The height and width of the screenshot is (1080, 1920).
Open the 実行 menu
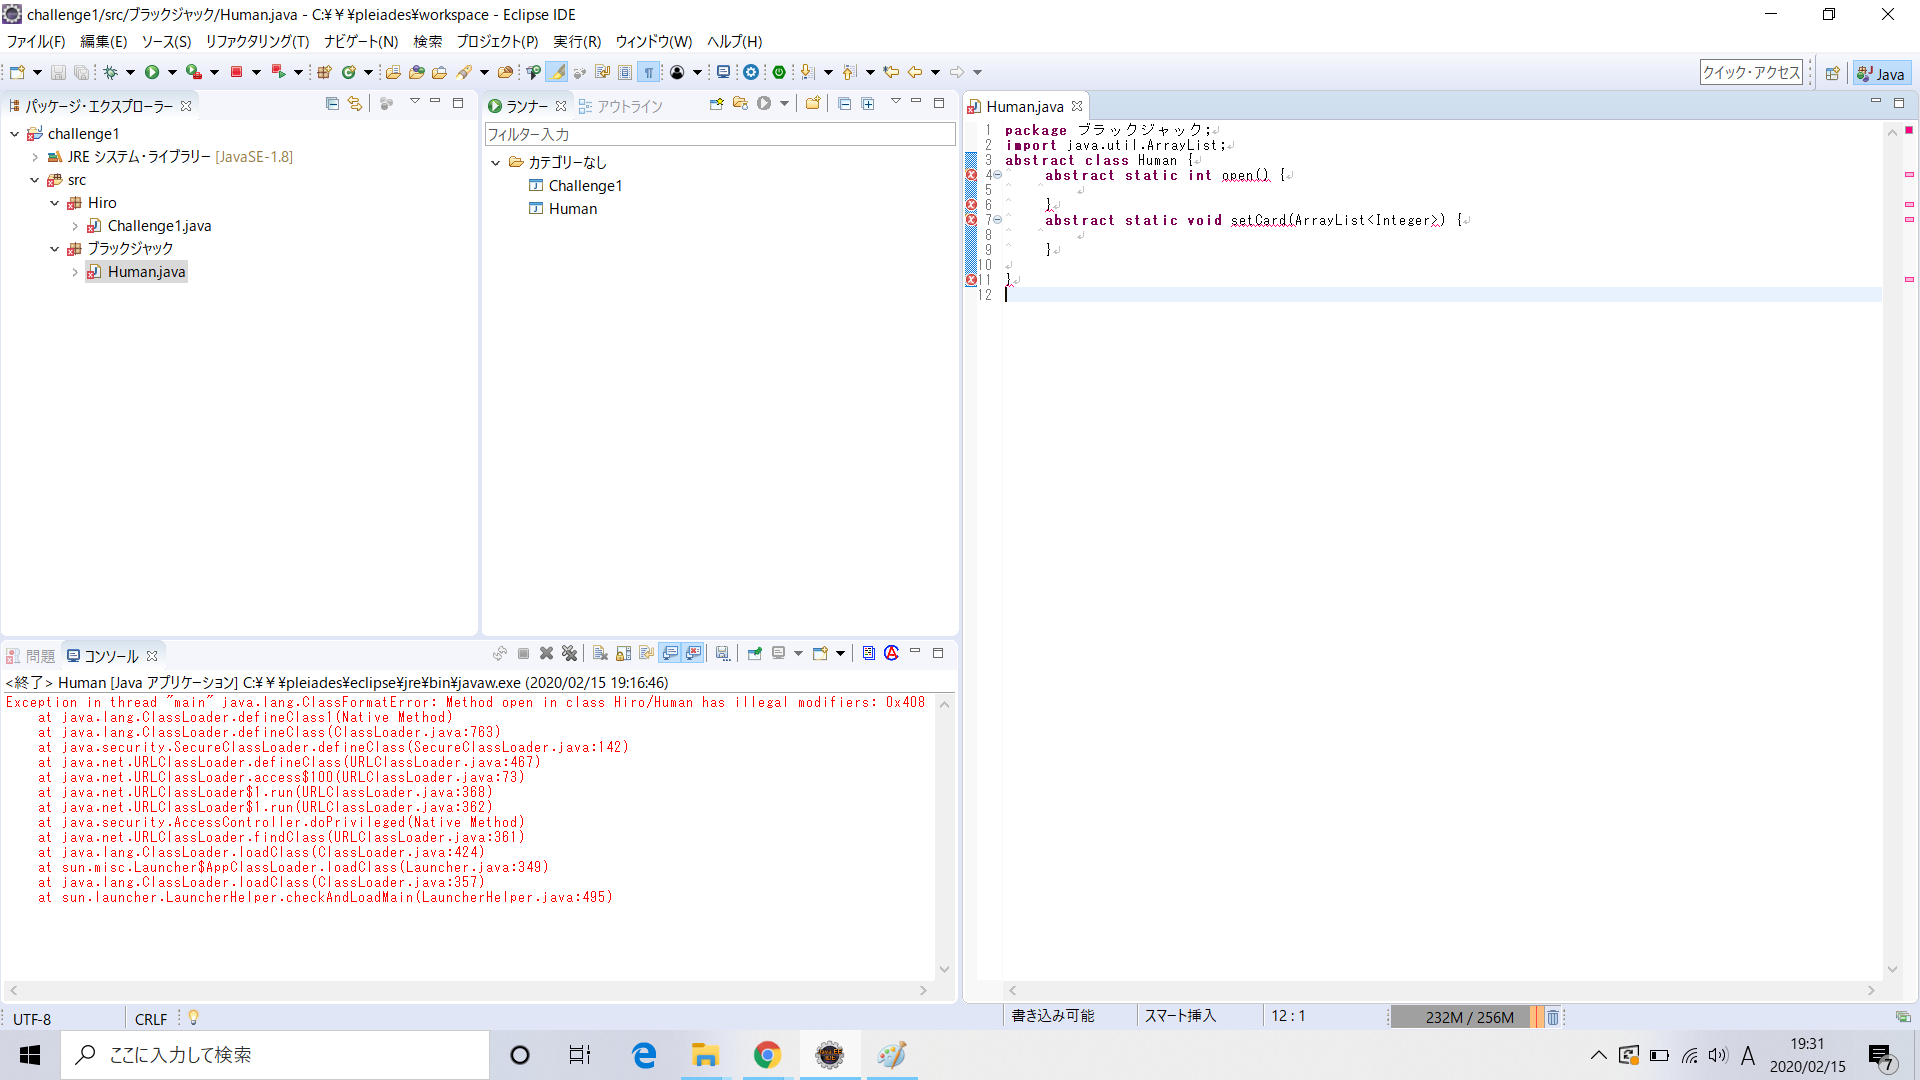(x=577, y=41)
